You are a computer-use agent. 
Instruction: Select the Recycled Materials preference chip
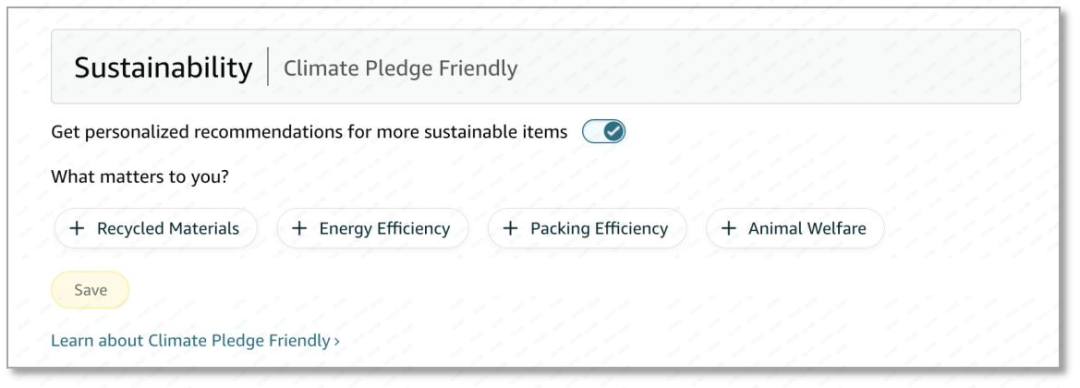click(156, 229)
